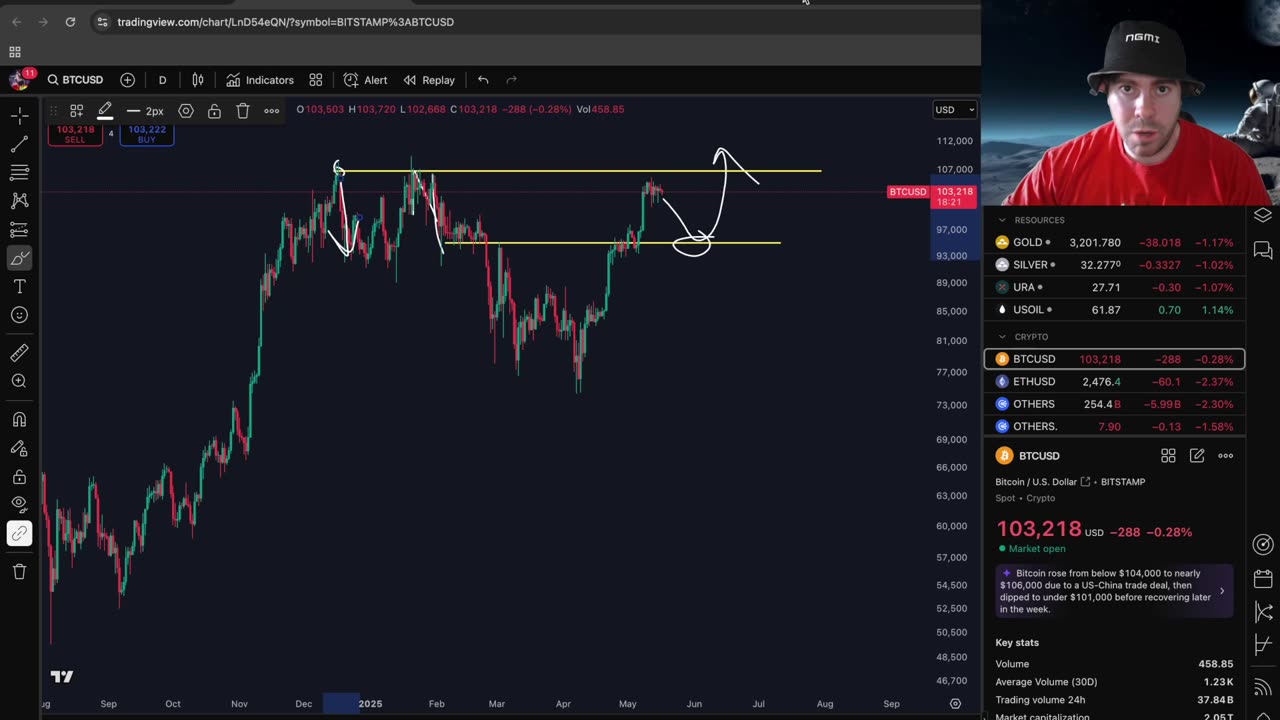Select the trend line tool

[19, 144]
